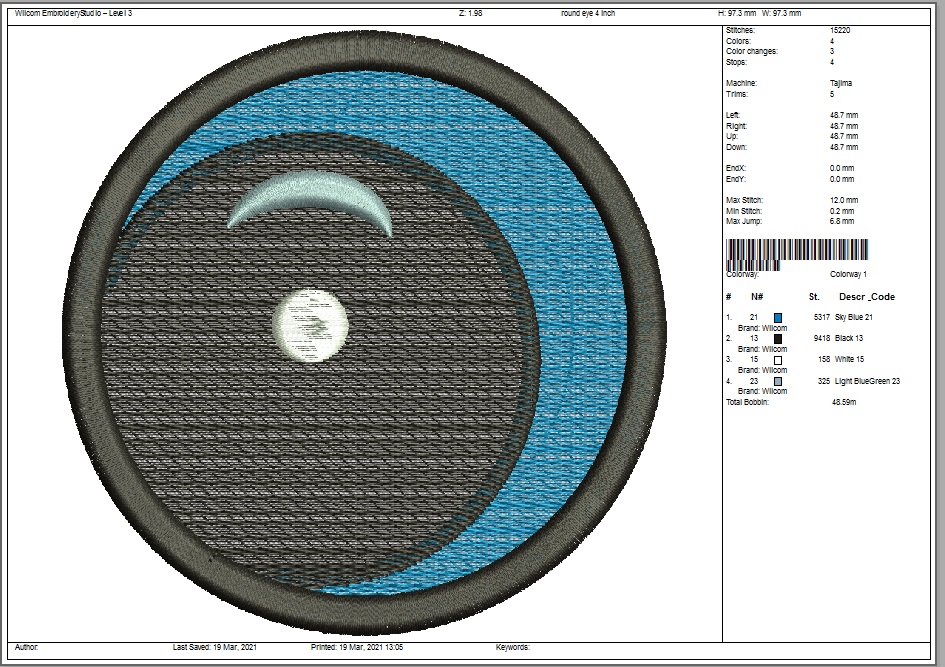Click the Total Bobbin value 48.59m

click(845, 402)
